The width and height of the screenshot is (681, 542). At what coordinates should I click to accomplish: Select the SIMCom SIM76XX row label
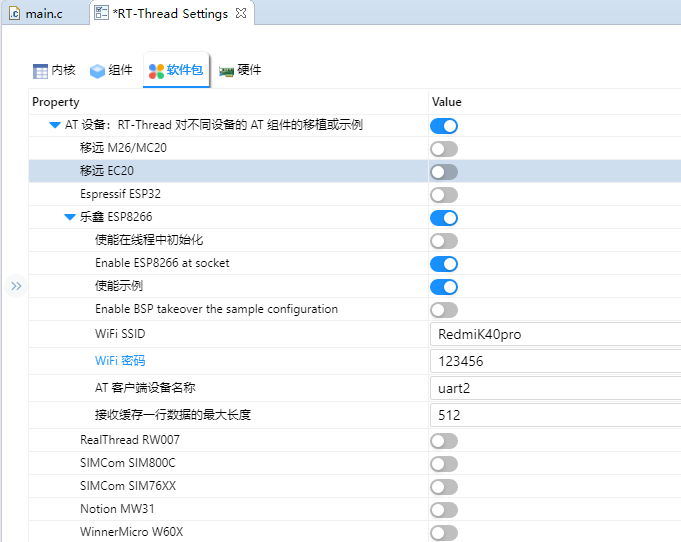point(128,486)
